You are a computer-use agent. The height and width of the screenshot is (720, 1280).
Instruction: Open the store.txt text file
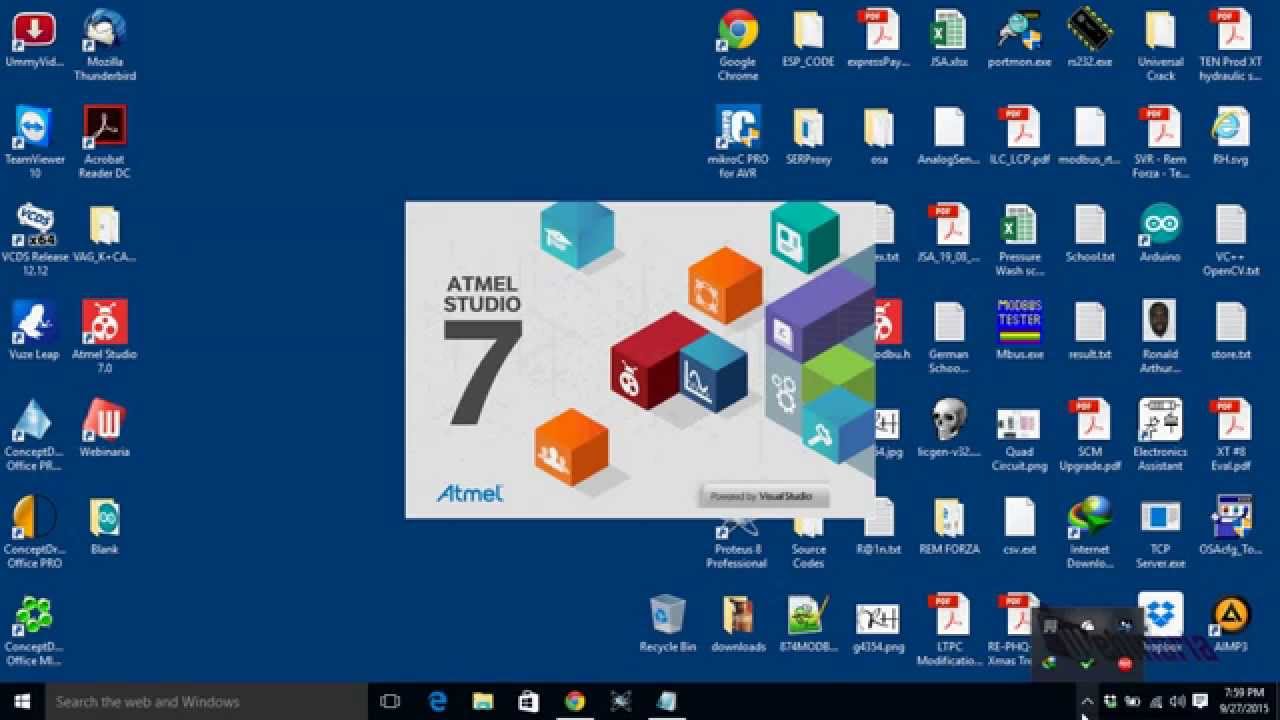(1230, 330)
